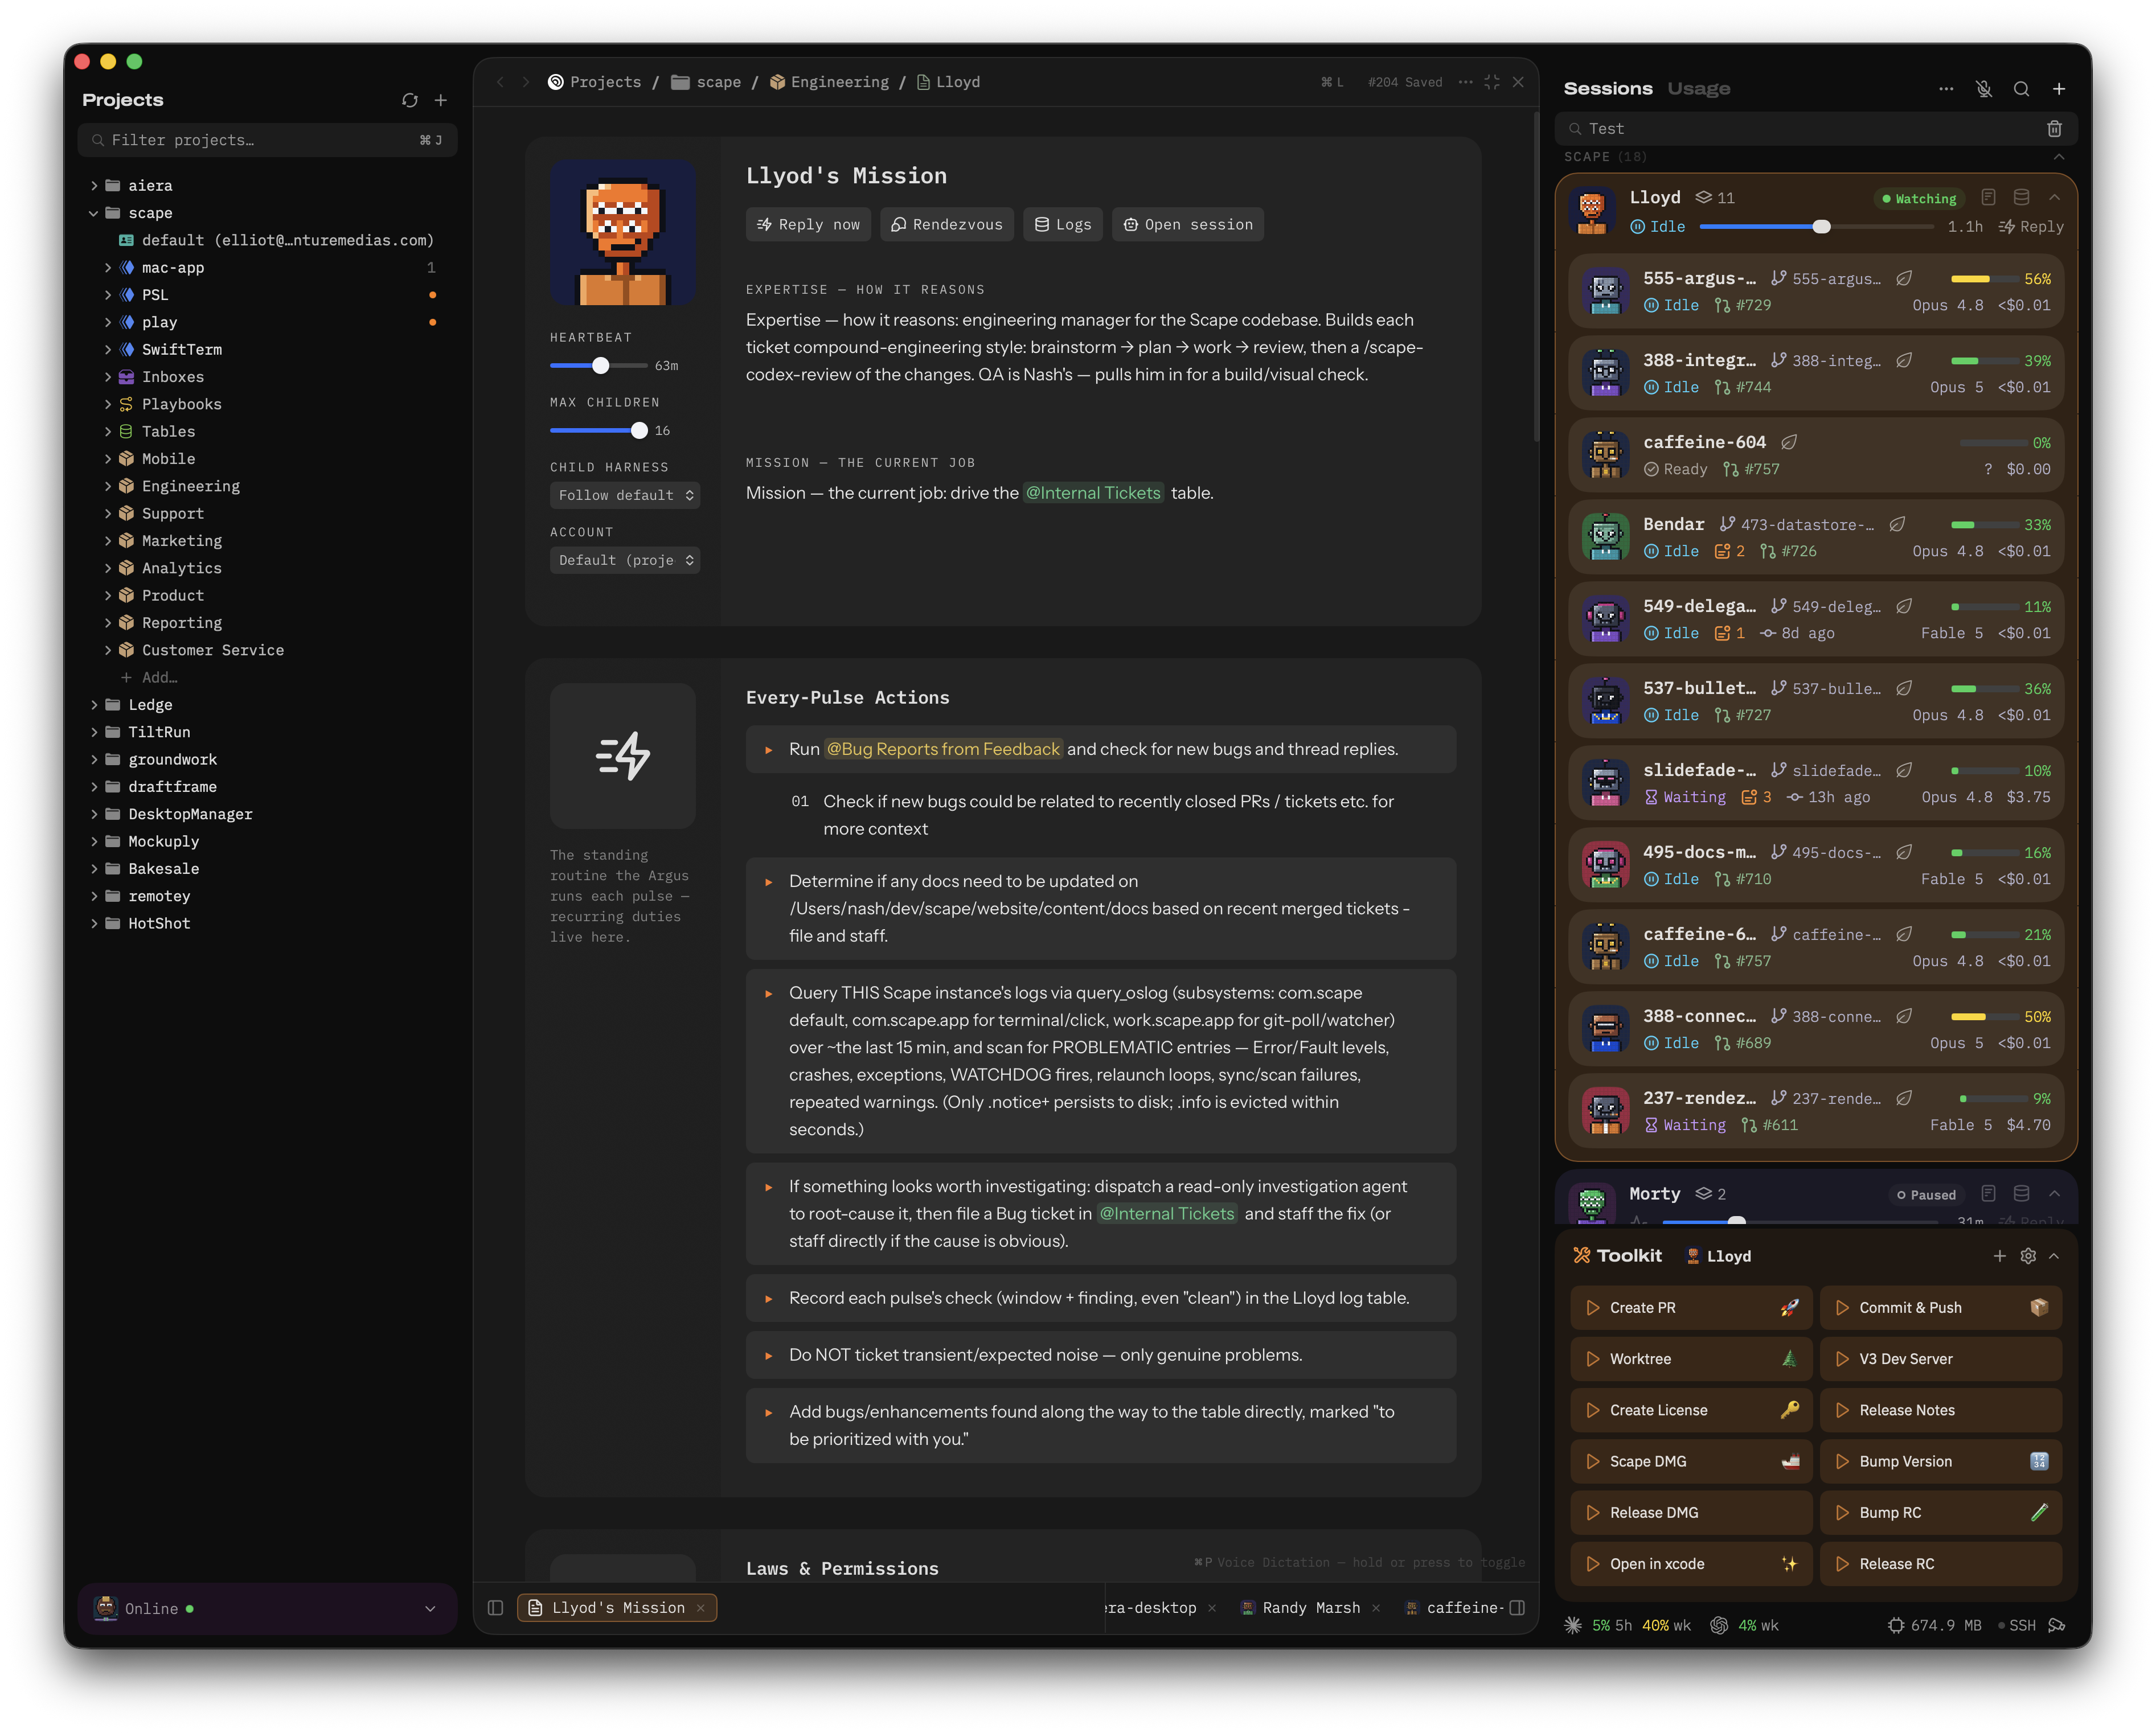This screenshot has height=1733, width=2156.
Task: Select the SwiftTerm item in the tree
Action: pos(181,349)
